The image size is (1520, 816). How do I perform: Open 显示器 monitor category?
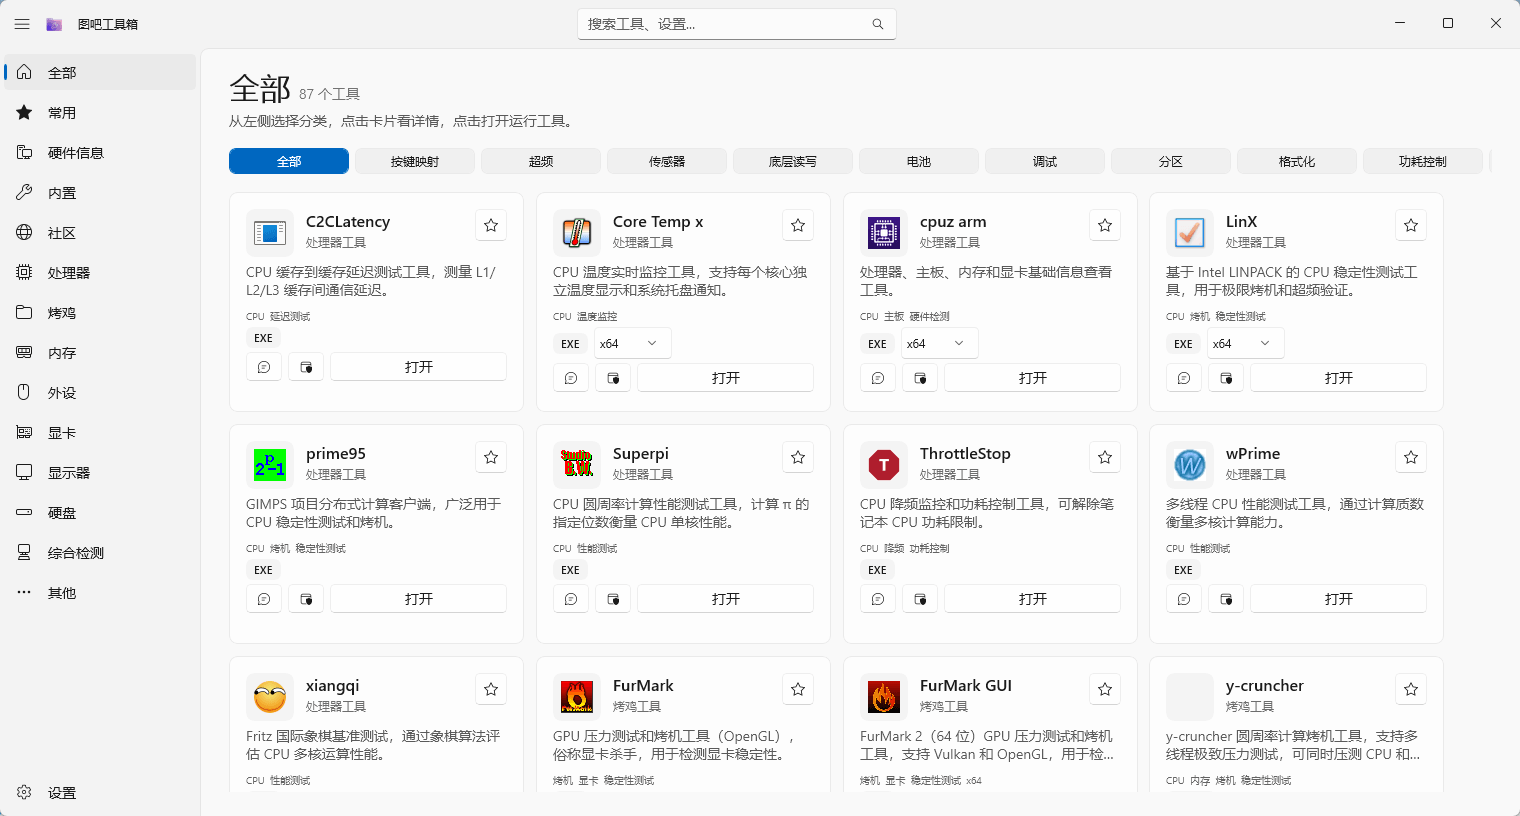pos(100,472)
